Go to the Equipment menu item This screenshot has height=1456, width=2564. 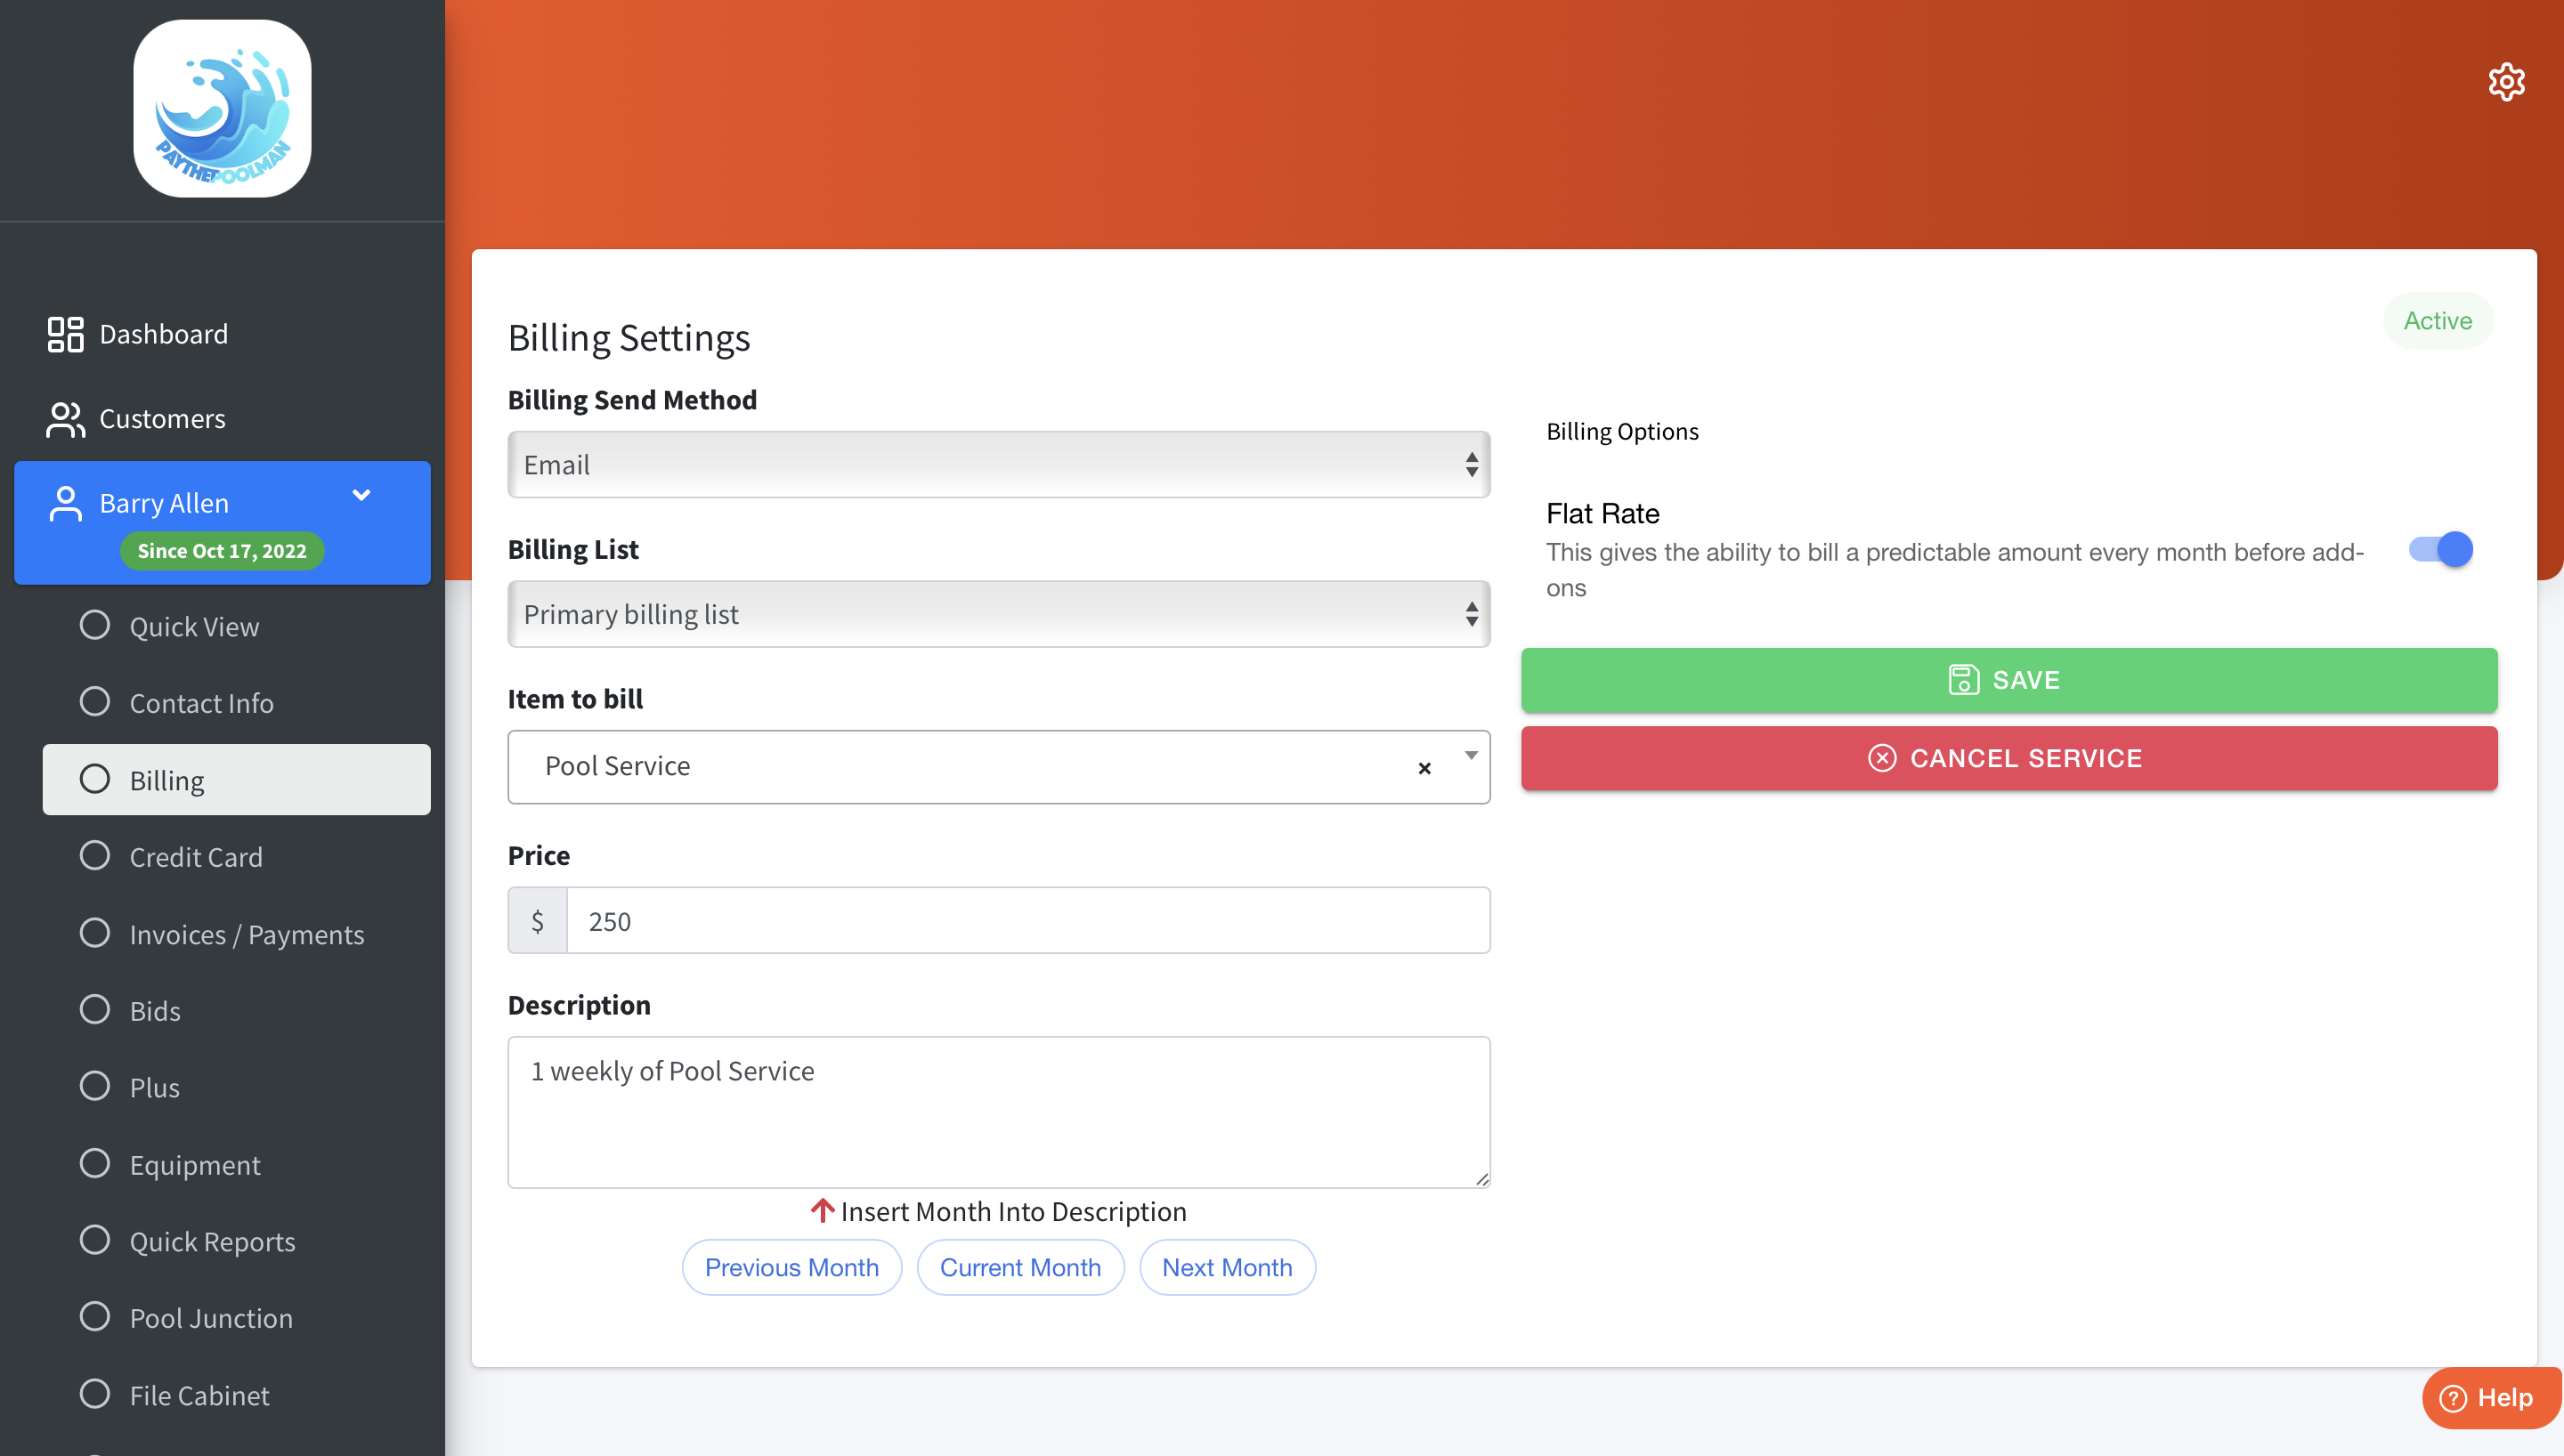194,1165
